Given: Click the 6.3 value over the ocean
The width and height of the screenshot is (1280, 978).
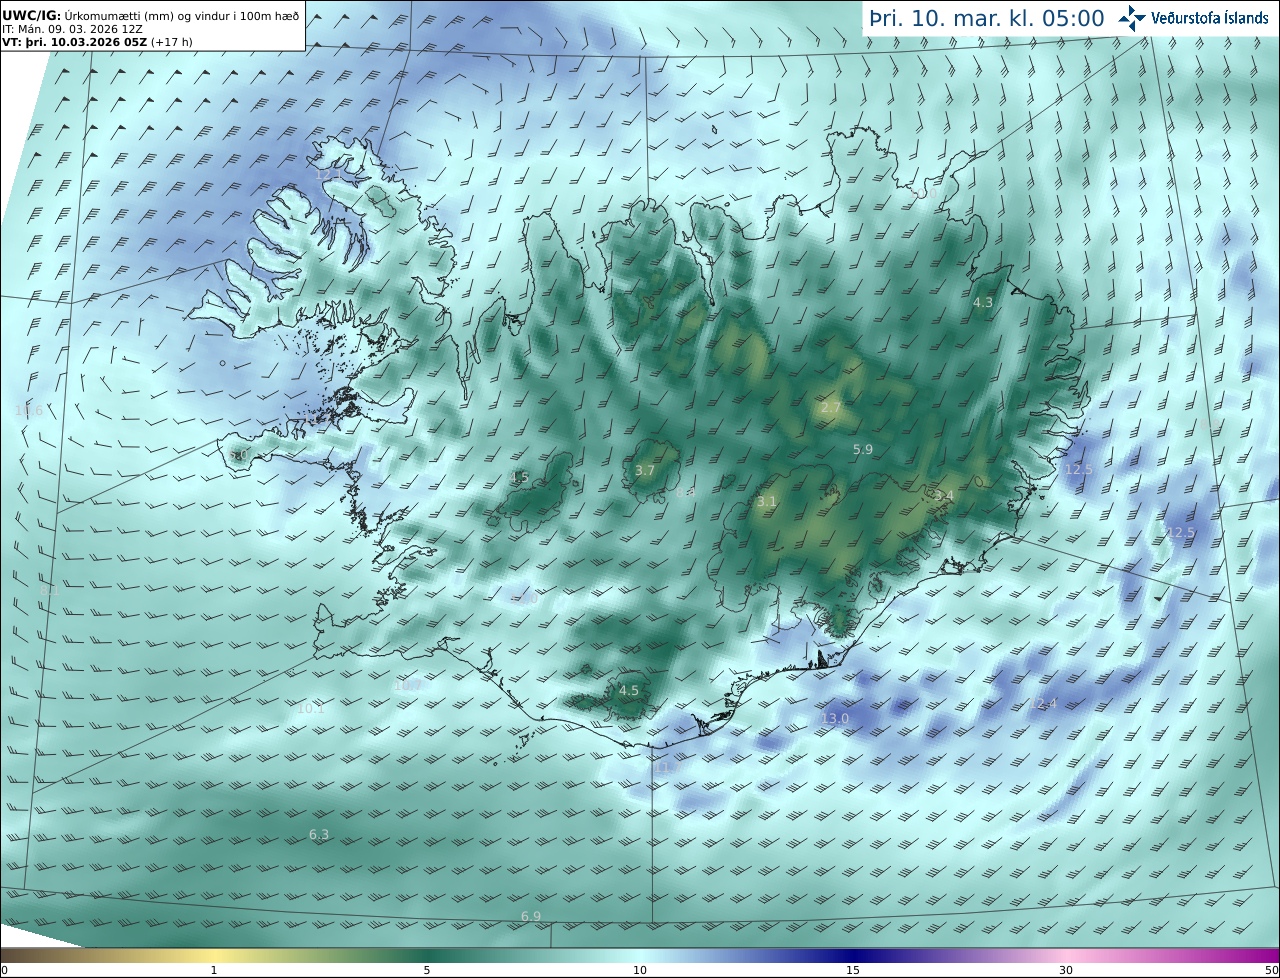Looking at the screenshot, I should (318, 834).
